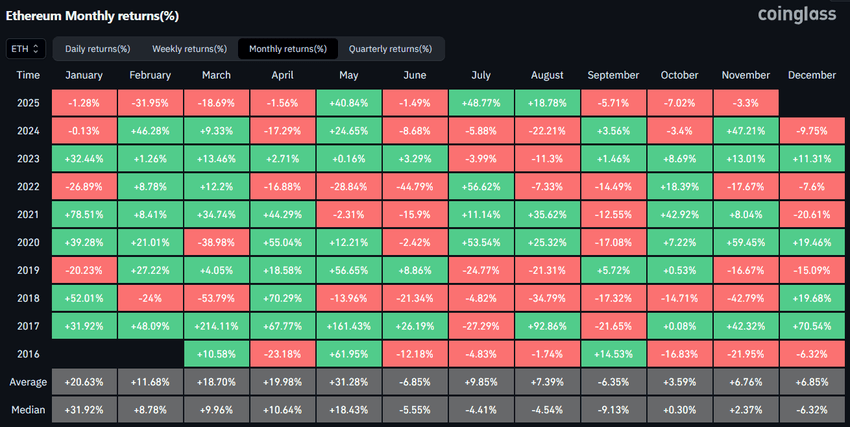850x427 pixels.
Task: Click the +214.11% March 2017 cell
Action: tap(216, 326)
